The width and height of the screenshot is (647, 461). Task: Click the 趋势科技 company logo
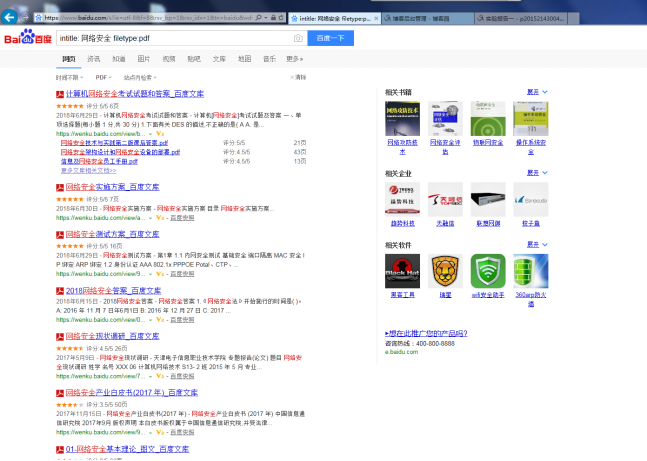(x=402, y=199)
